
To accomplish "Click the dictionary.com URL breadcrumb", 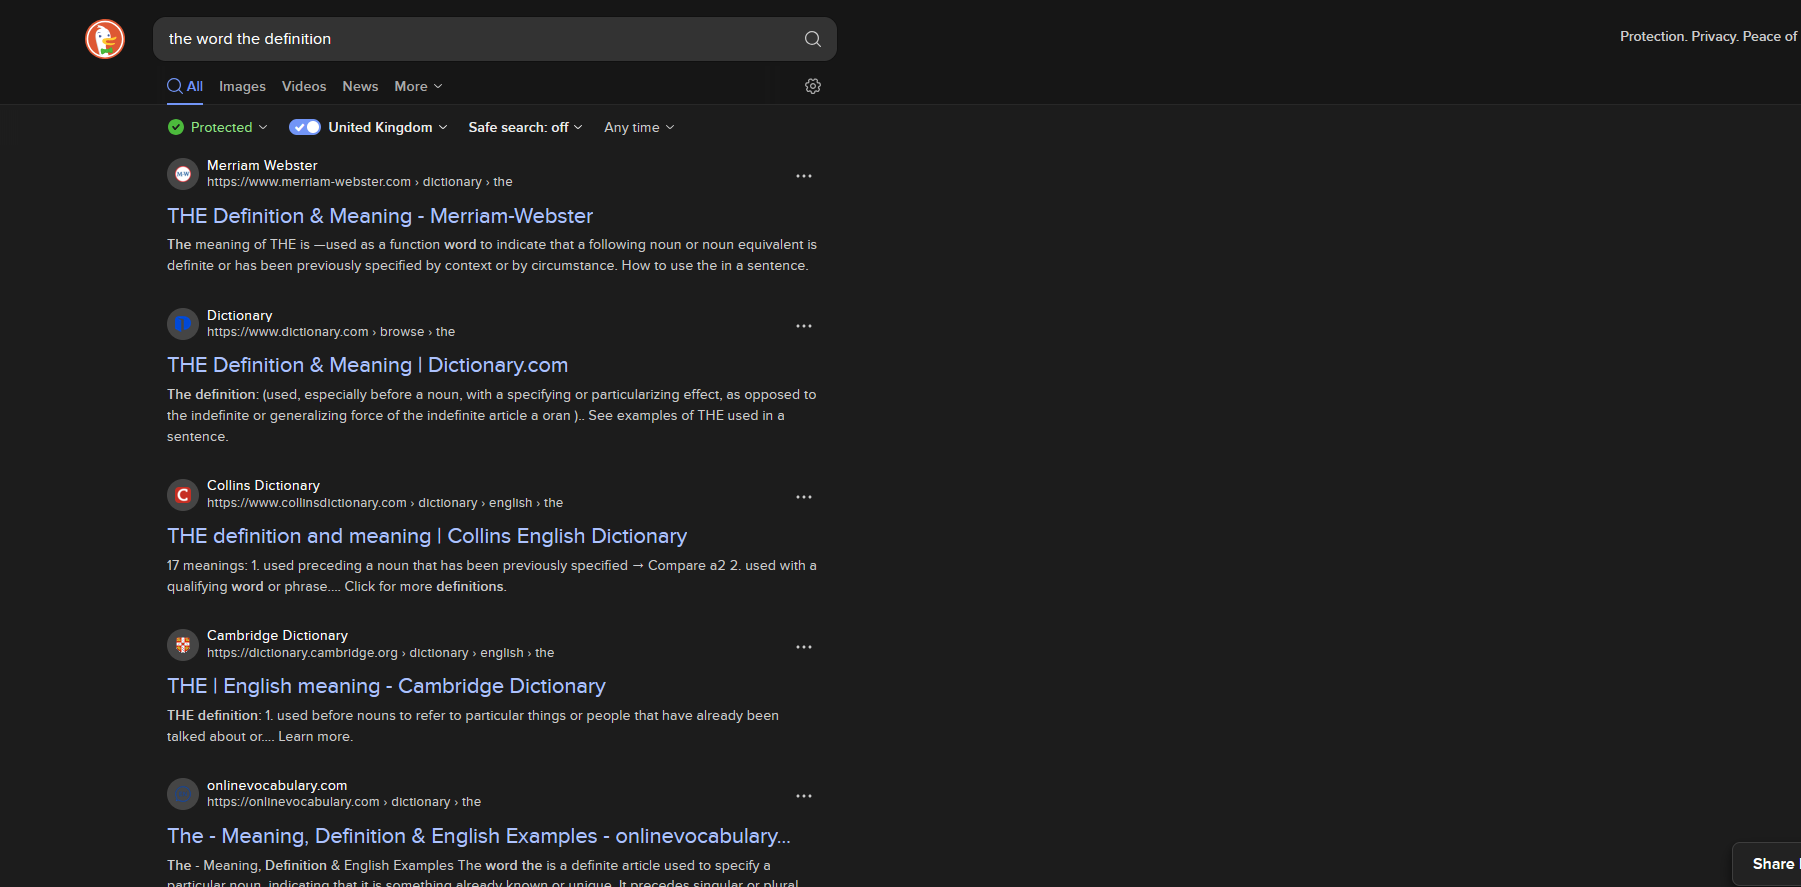I will click(331, 332).
